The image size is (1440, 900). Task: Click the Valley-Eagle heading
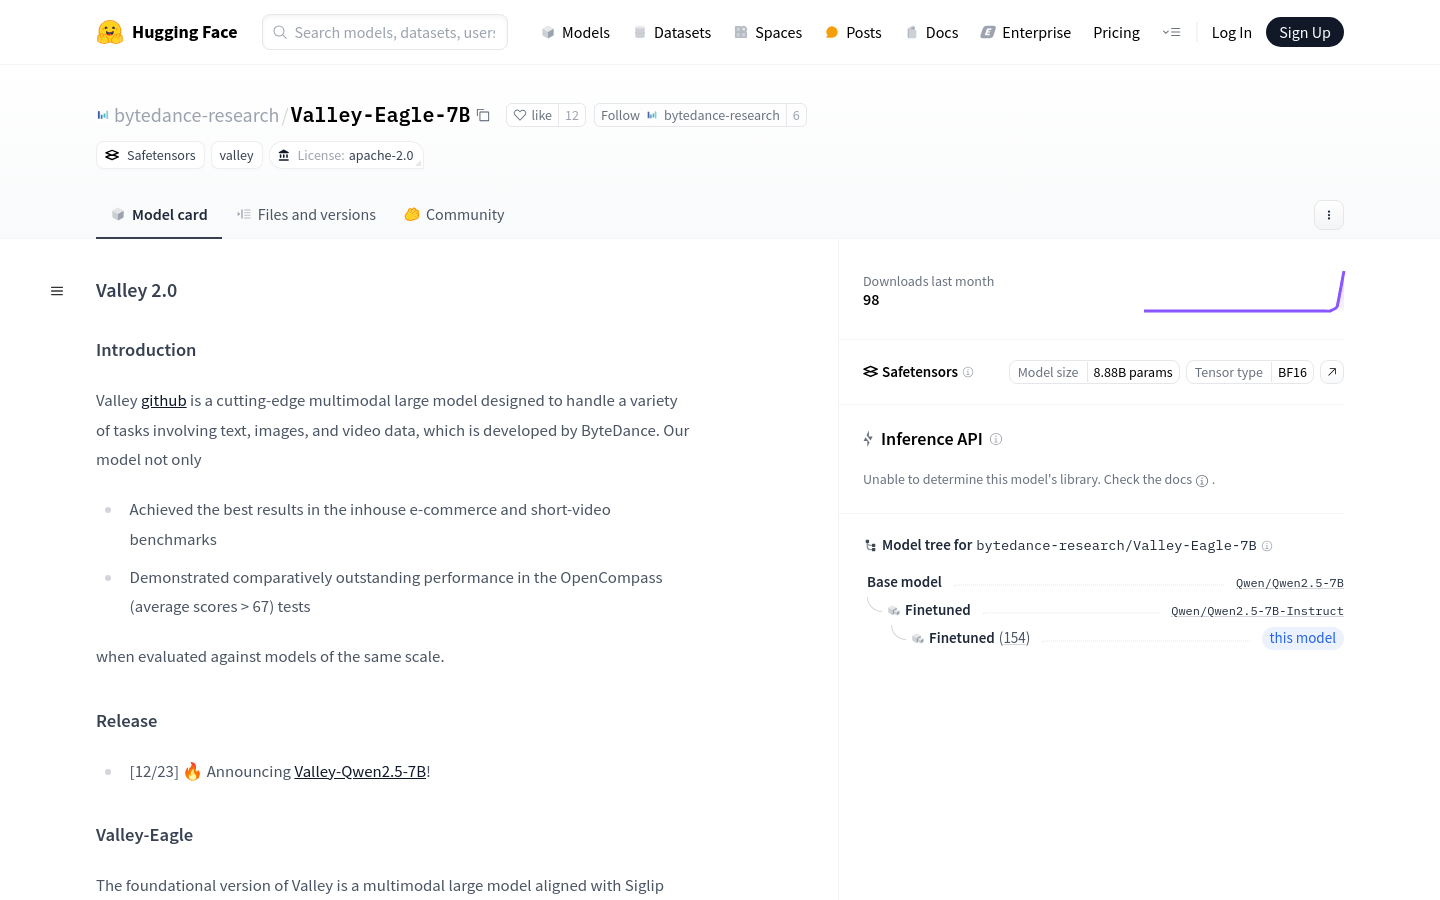pyautogui.click(x=144, y=835)
